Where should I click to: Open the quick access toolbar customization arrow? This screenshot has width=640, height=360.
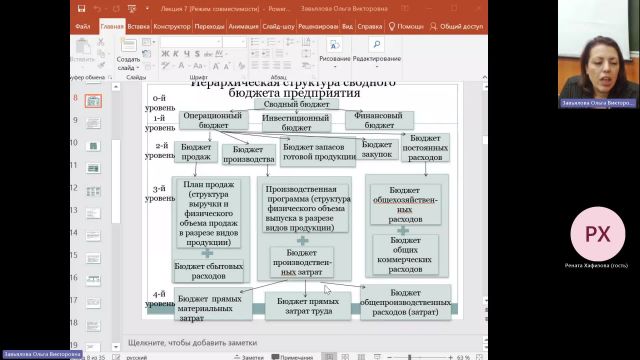pyautogui.click(x=147, y=8)
